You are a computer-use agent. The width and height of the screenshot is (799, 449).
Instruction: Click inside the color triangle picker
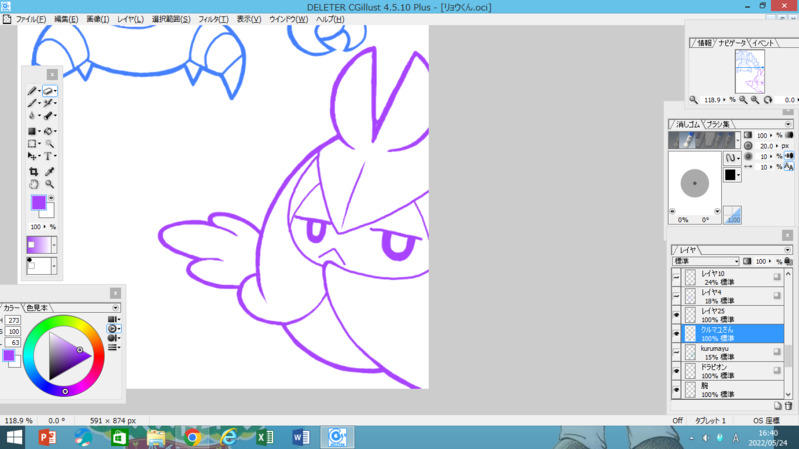(x=66, y=357)
